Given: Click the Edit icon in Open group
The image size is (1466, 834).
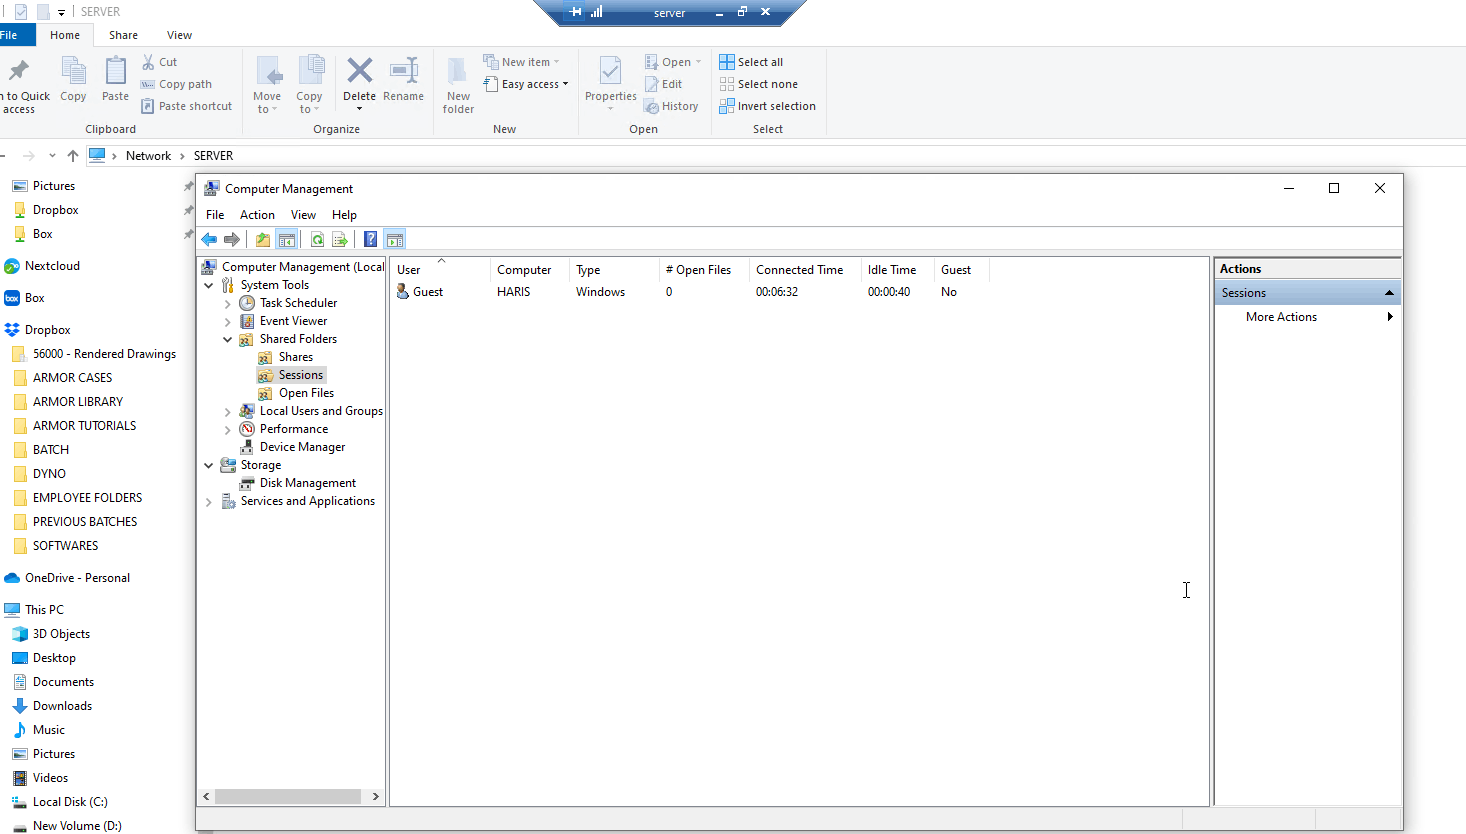Looking at the screenshot, I should tap(652, 84).
